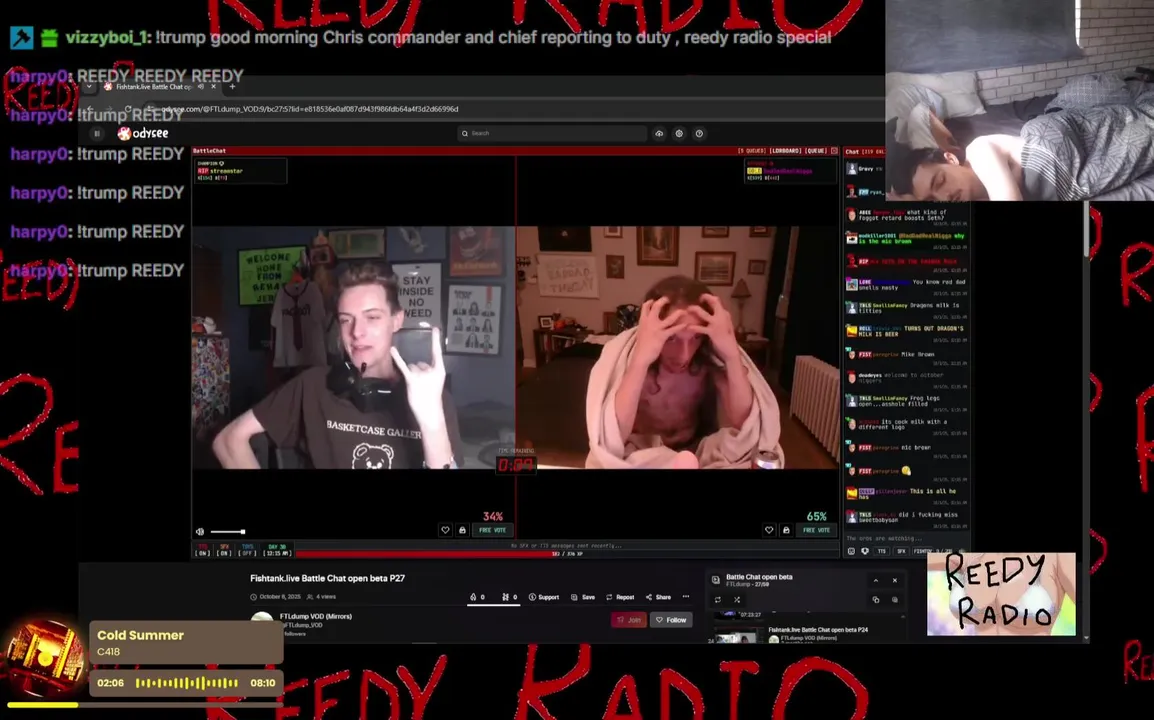
Task: Click FREE VOTE for the left contestant
Action: click(492, 530)
